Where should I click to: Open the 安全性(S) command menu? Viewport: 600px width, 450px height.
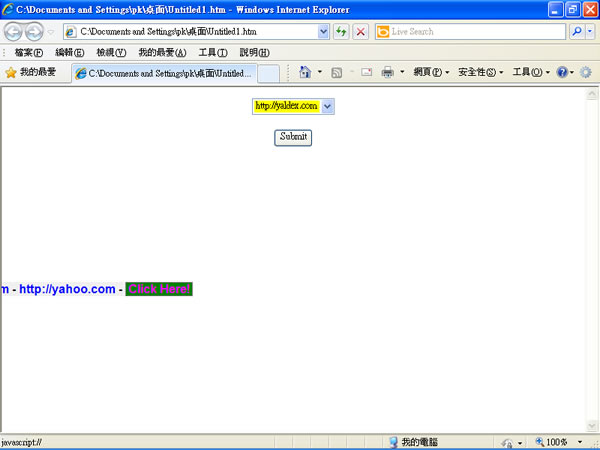(x=481, y=72)
